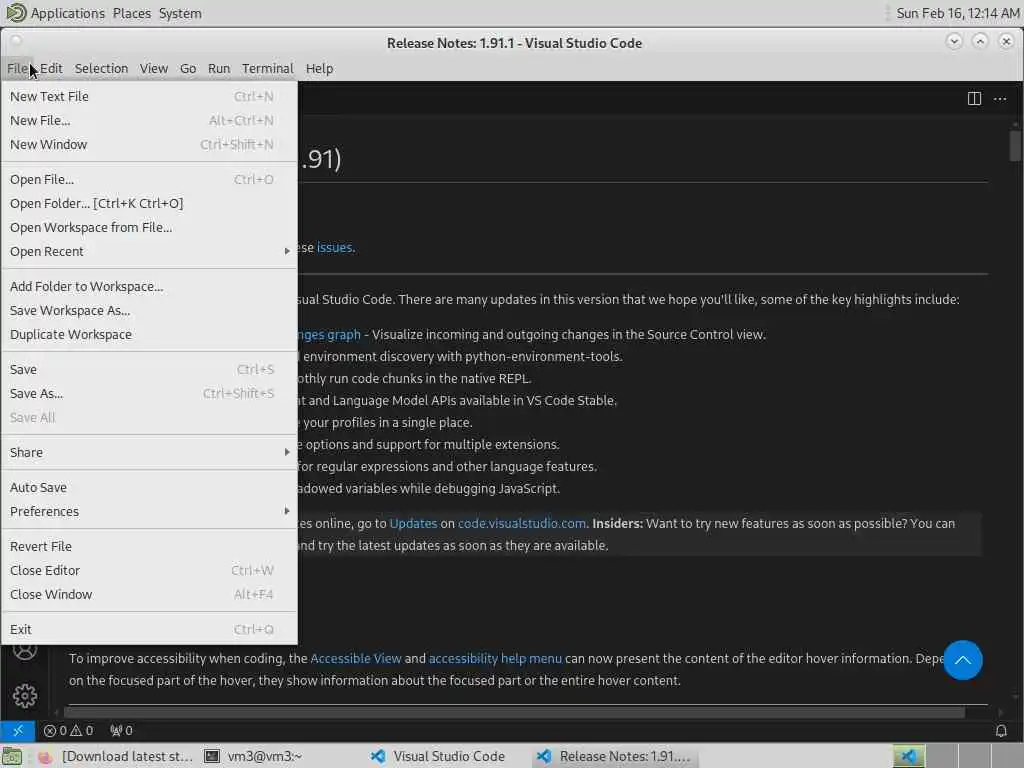Open the View menu
The width and height of the screenshot is (1024, 768).
coord(153,69)
